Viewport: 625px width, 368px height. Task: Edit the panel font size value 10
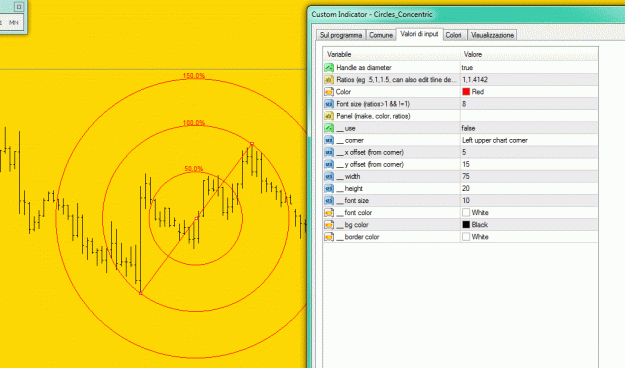(x=529, y=201)
